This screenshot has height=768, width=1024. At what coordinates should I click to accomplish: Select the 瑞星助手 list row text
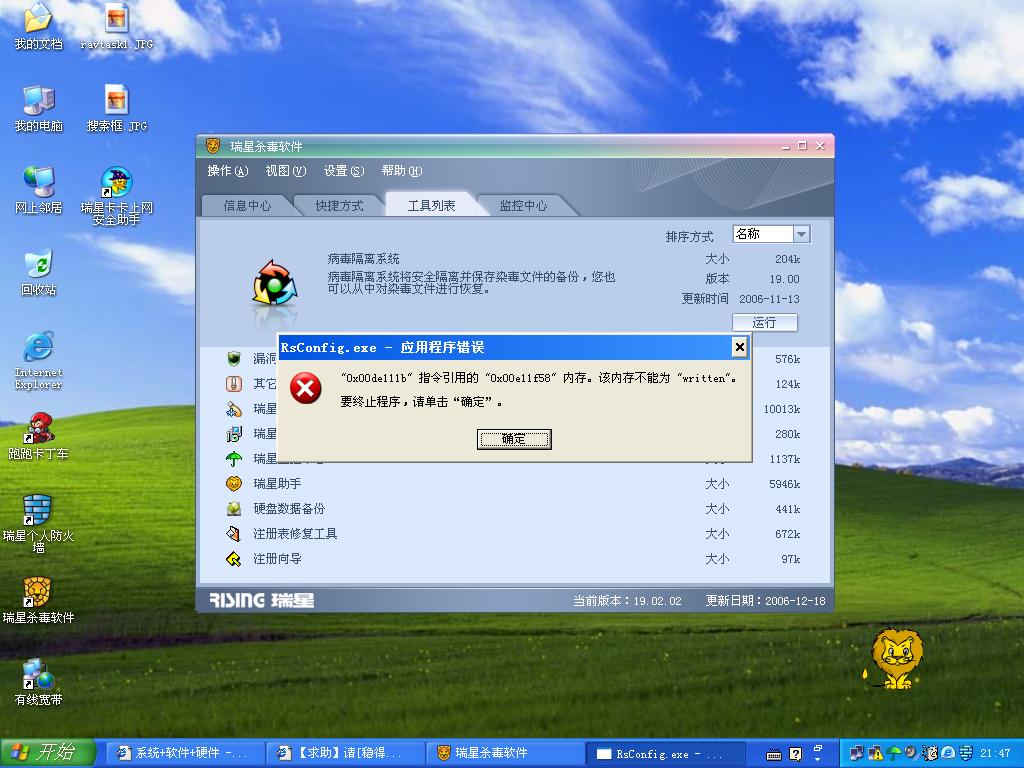(x=277, y=484)
